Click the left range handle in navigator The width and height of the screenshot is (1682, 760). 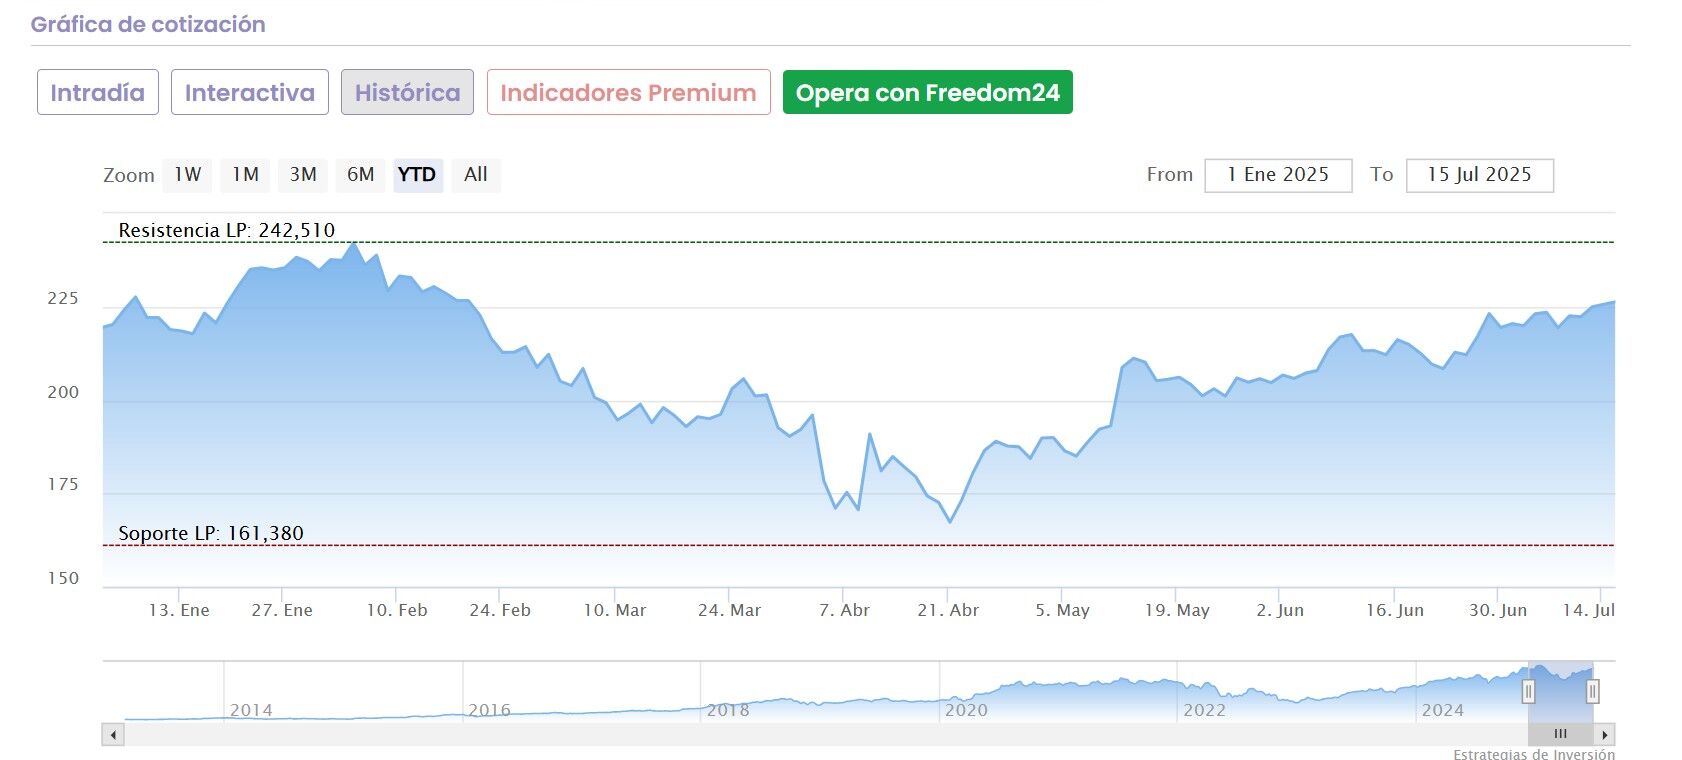[x=1528, y=691]
